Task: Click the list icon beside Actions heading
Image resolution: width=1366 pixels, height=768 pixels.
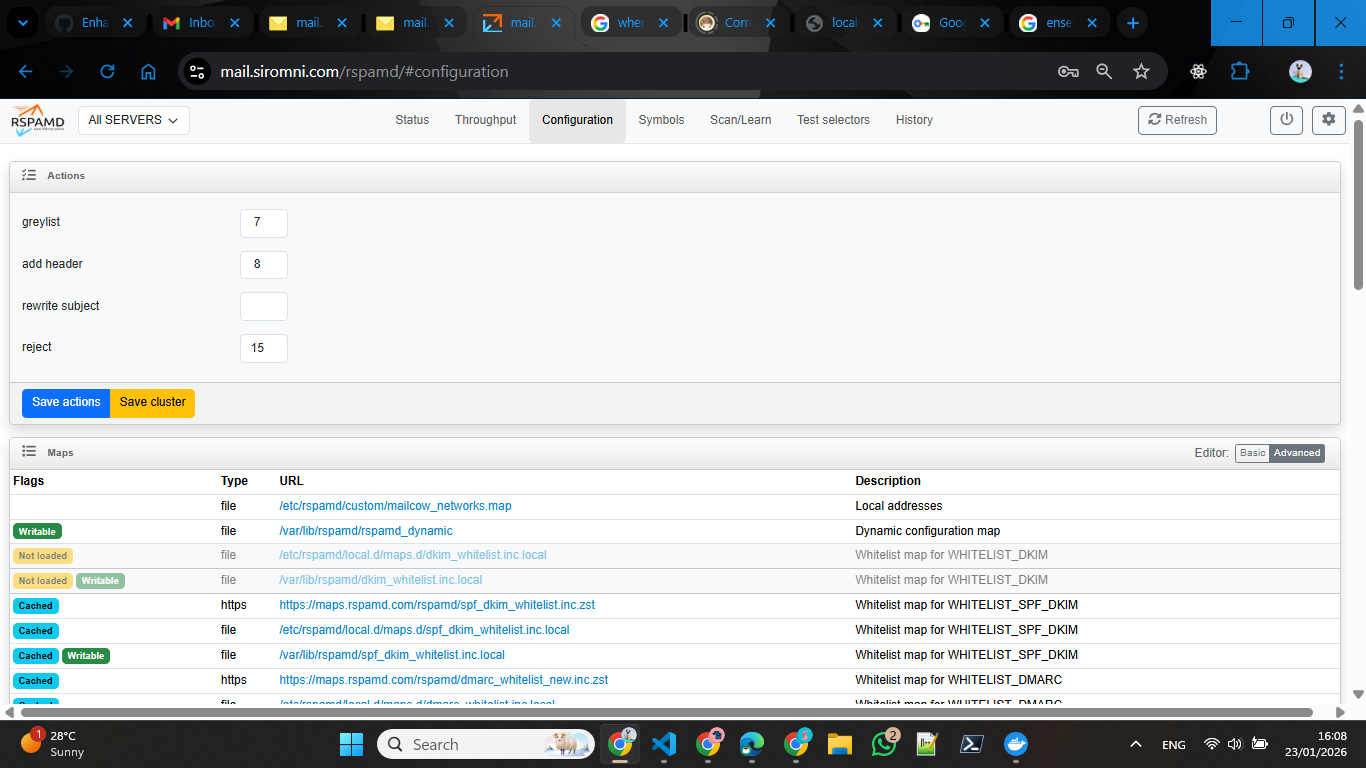Action: pyautogui.click(x=29, y=175)
